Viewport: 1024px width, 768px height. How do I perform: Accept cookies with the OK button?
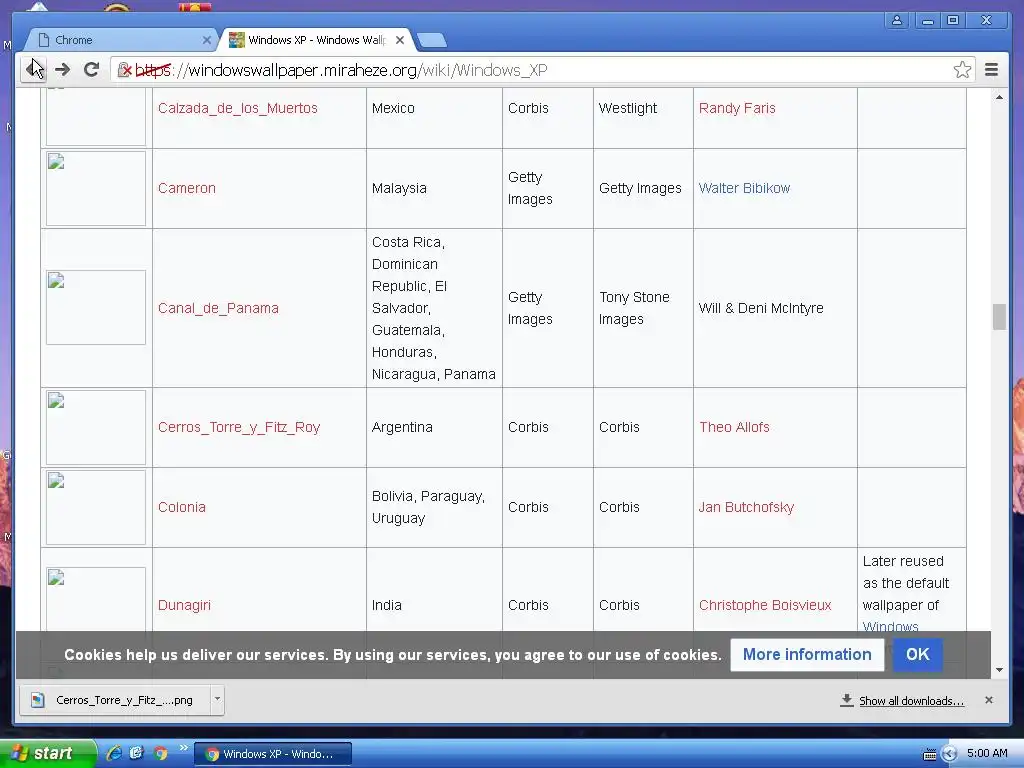pos(918,654)
